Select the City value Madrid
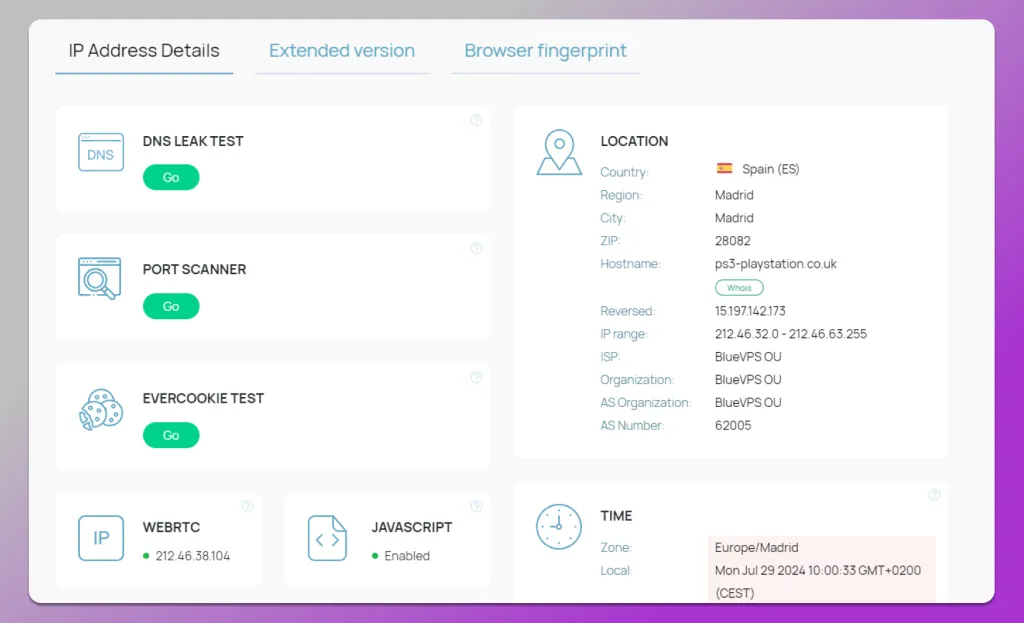The width and height of the screenshot is (1024, 623). point(734,218)
